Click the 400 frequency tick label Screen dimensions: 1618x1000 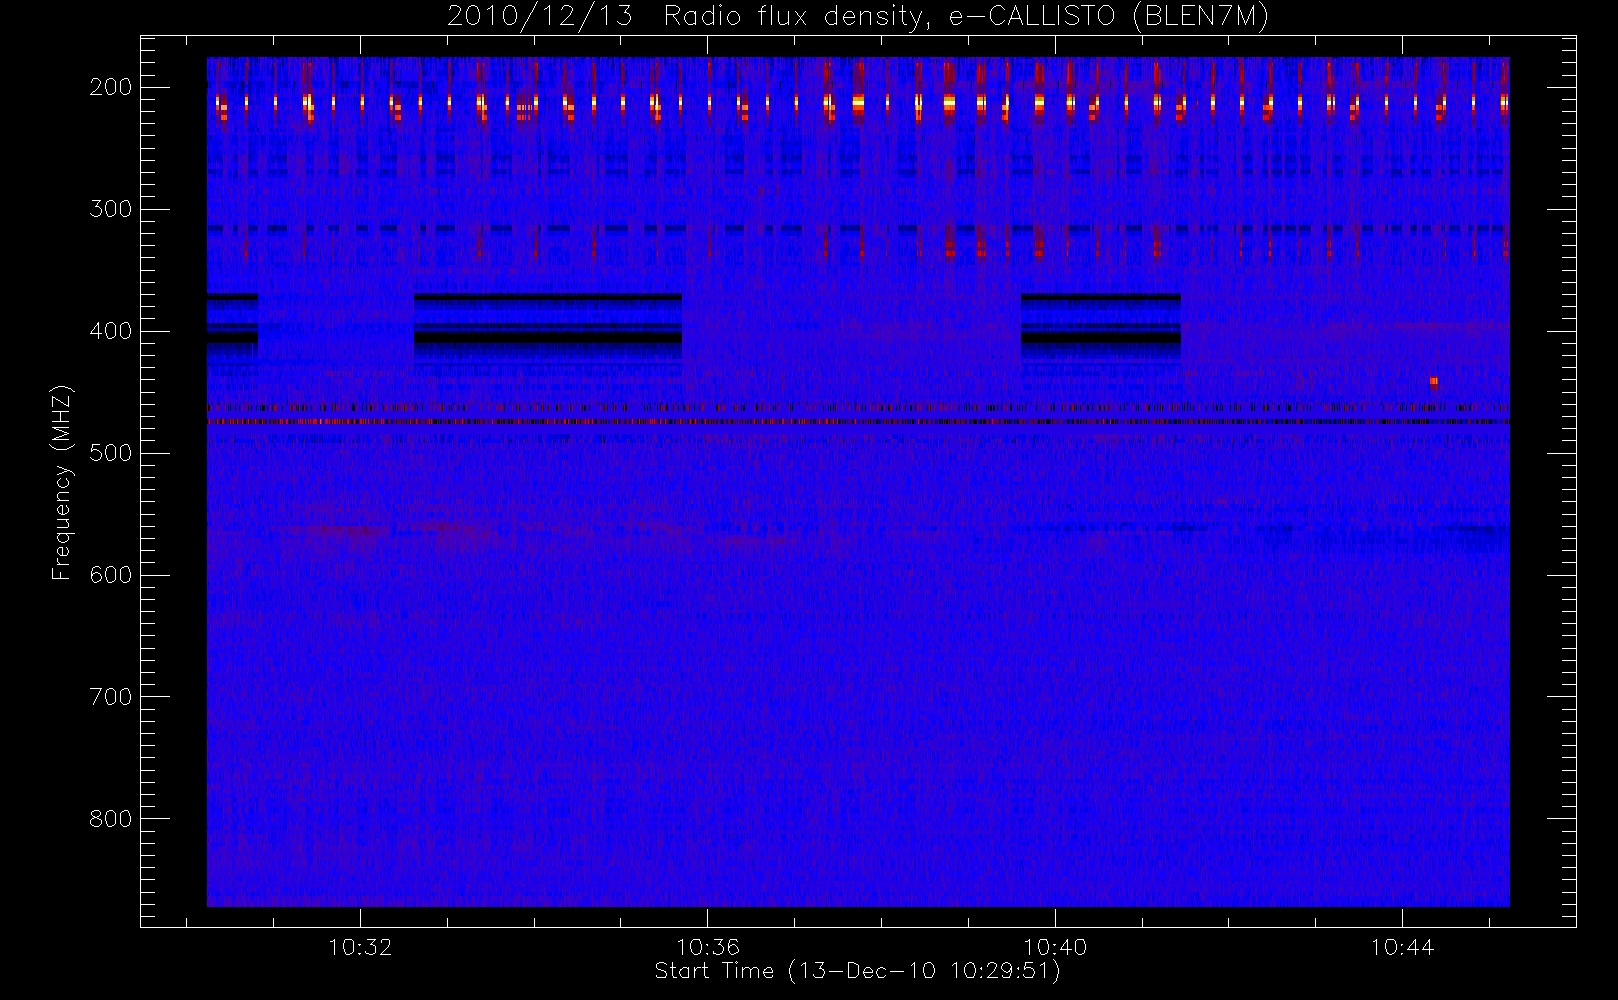point(111,331)
